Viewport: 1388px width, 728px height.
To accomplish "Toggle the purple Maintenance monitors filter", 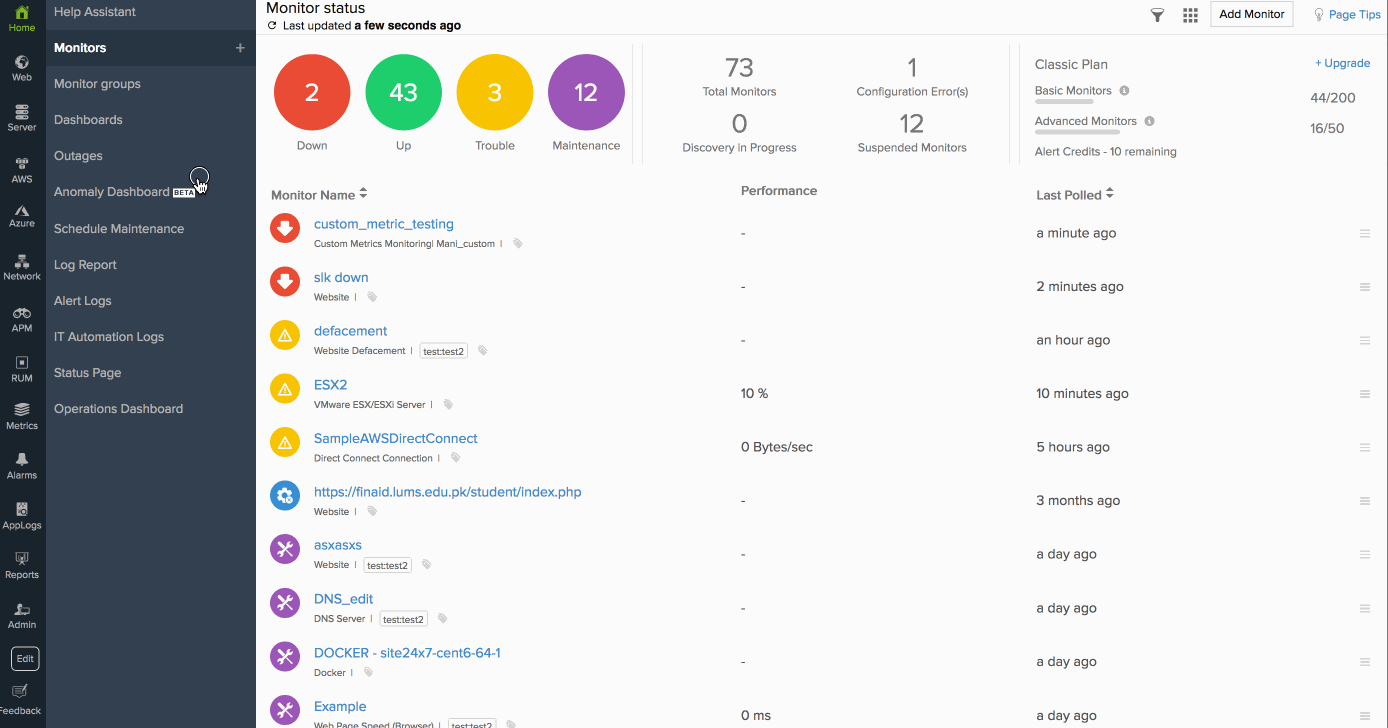I will click(x=585, y=91).
